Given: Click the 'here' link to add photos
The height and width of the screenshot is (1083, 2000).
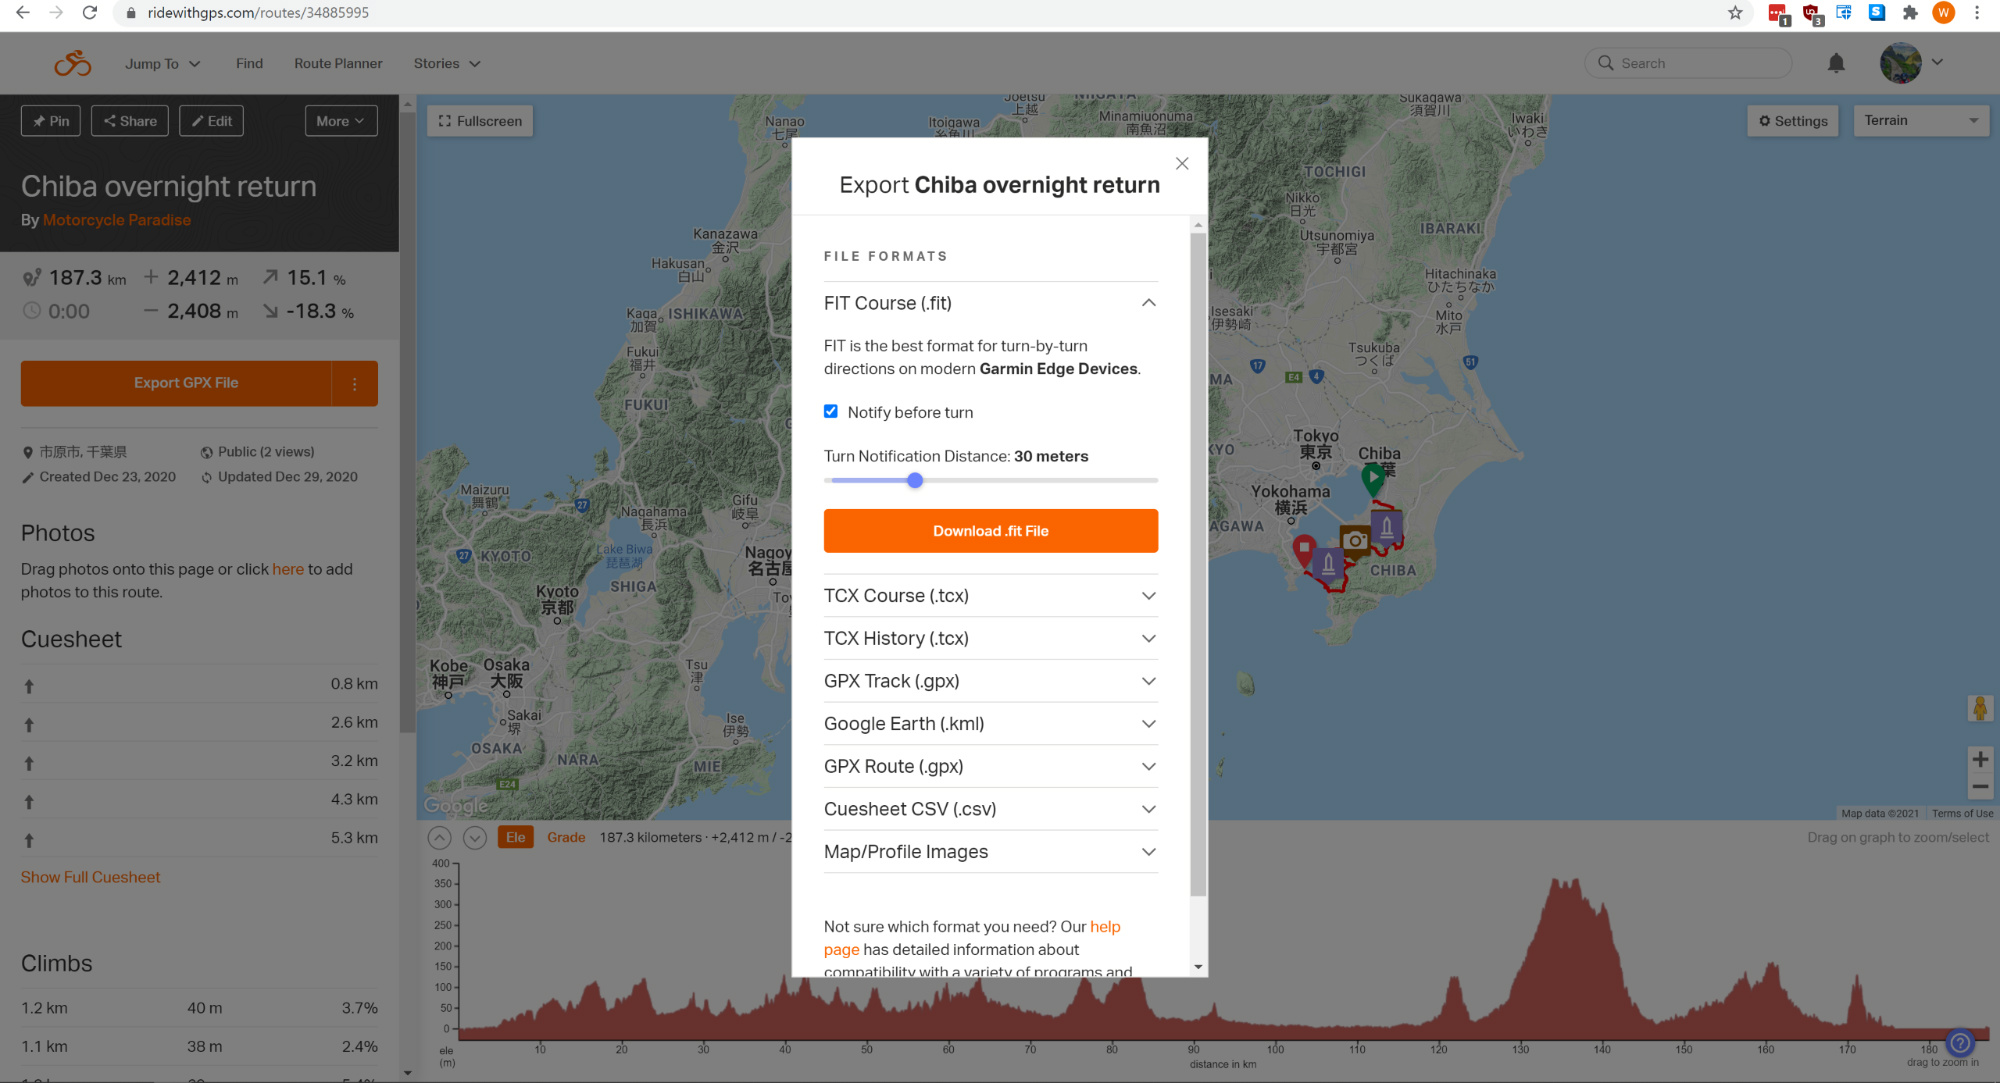Looking at the screenshot, I should (288, 569).
